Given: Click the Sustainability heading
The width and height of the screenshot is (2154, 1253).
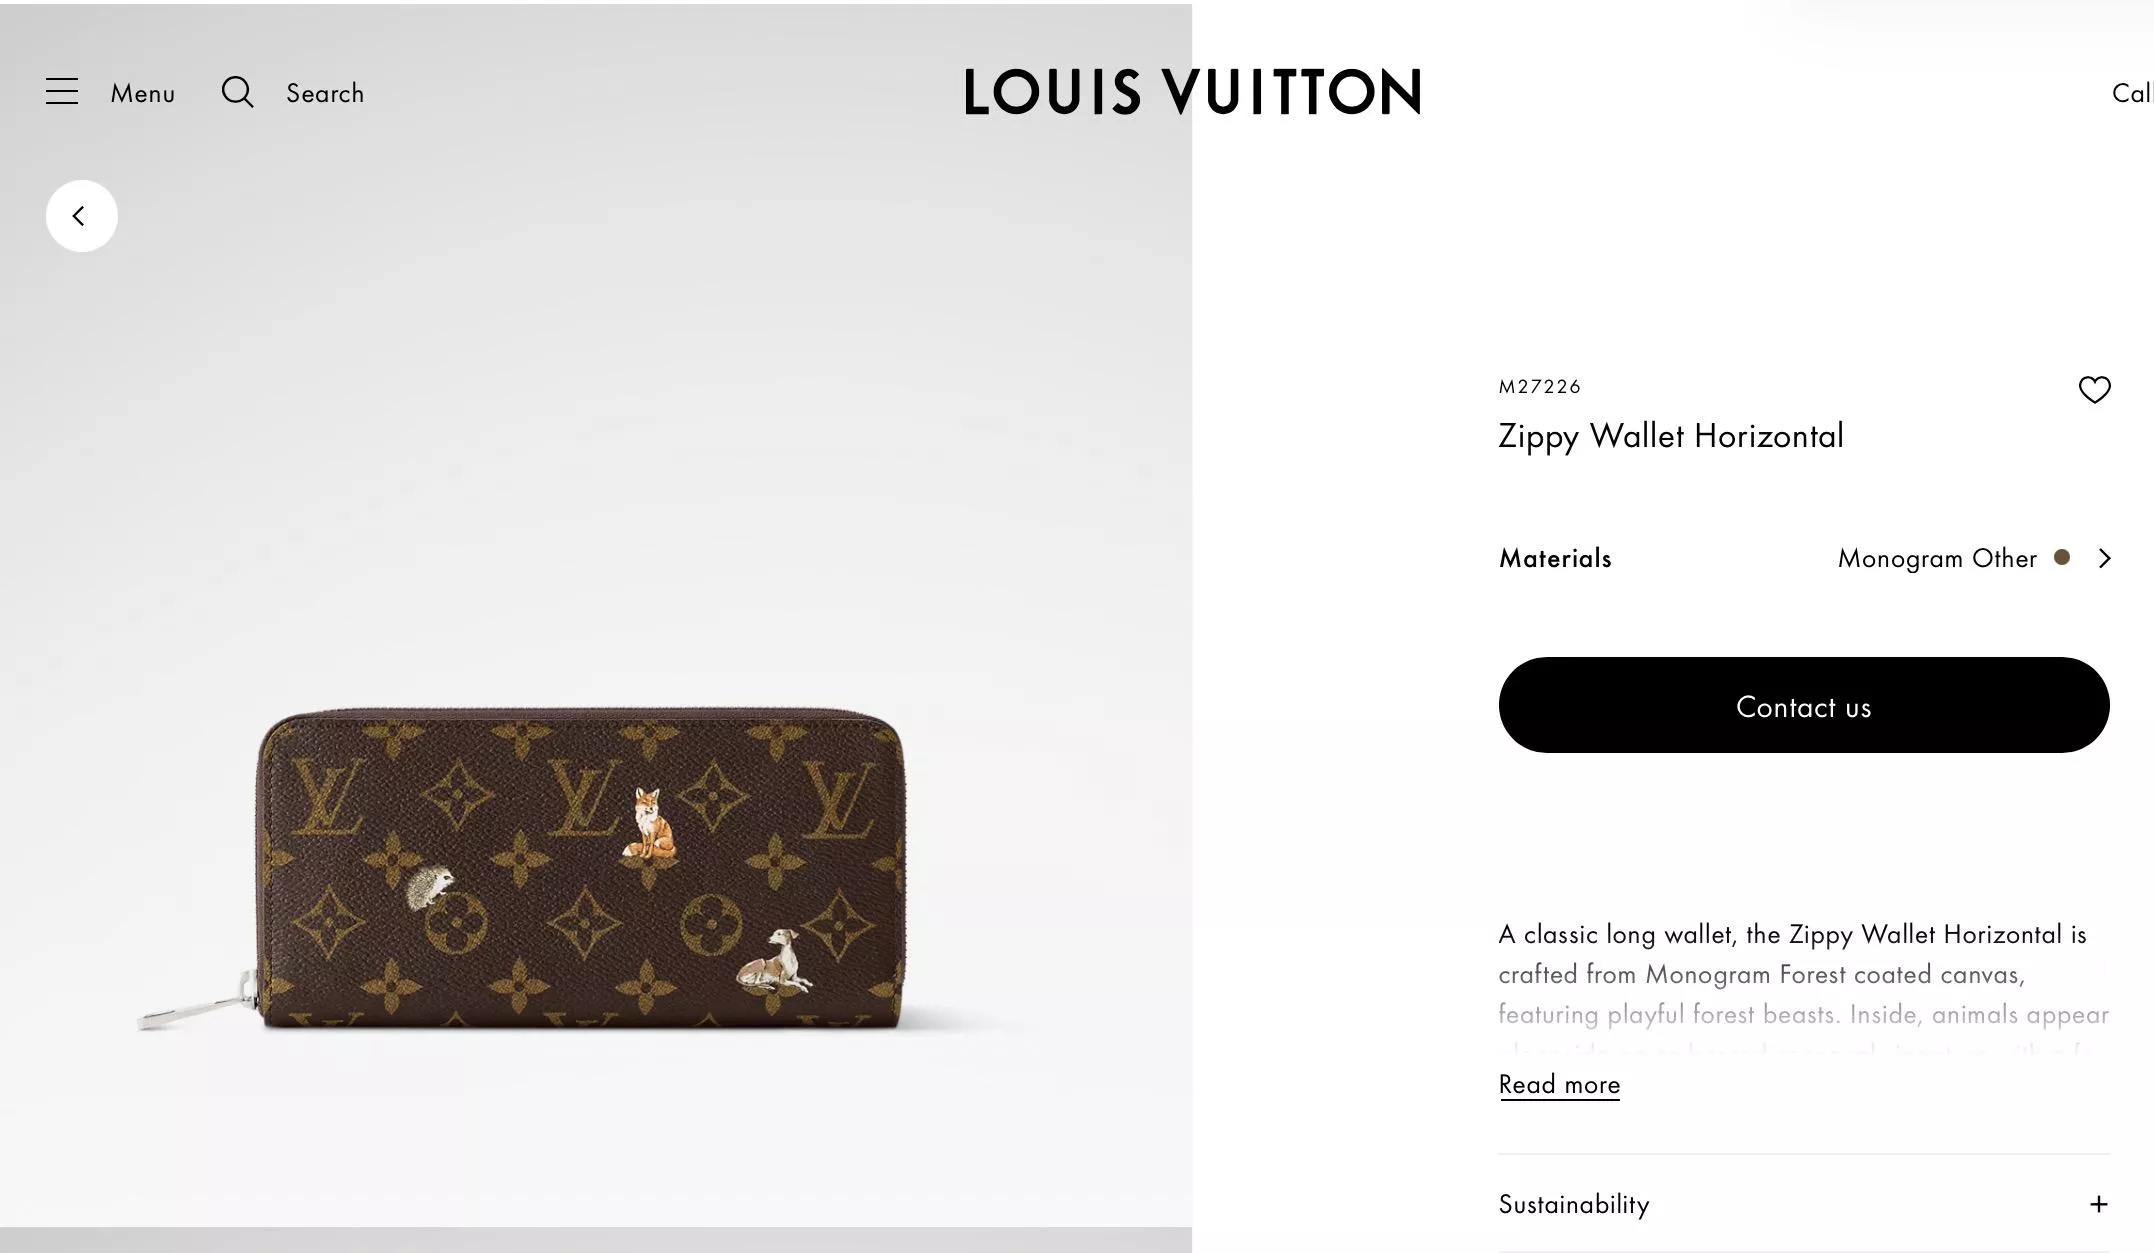Looking at the screenshot, I should tap(1573, 1204).
